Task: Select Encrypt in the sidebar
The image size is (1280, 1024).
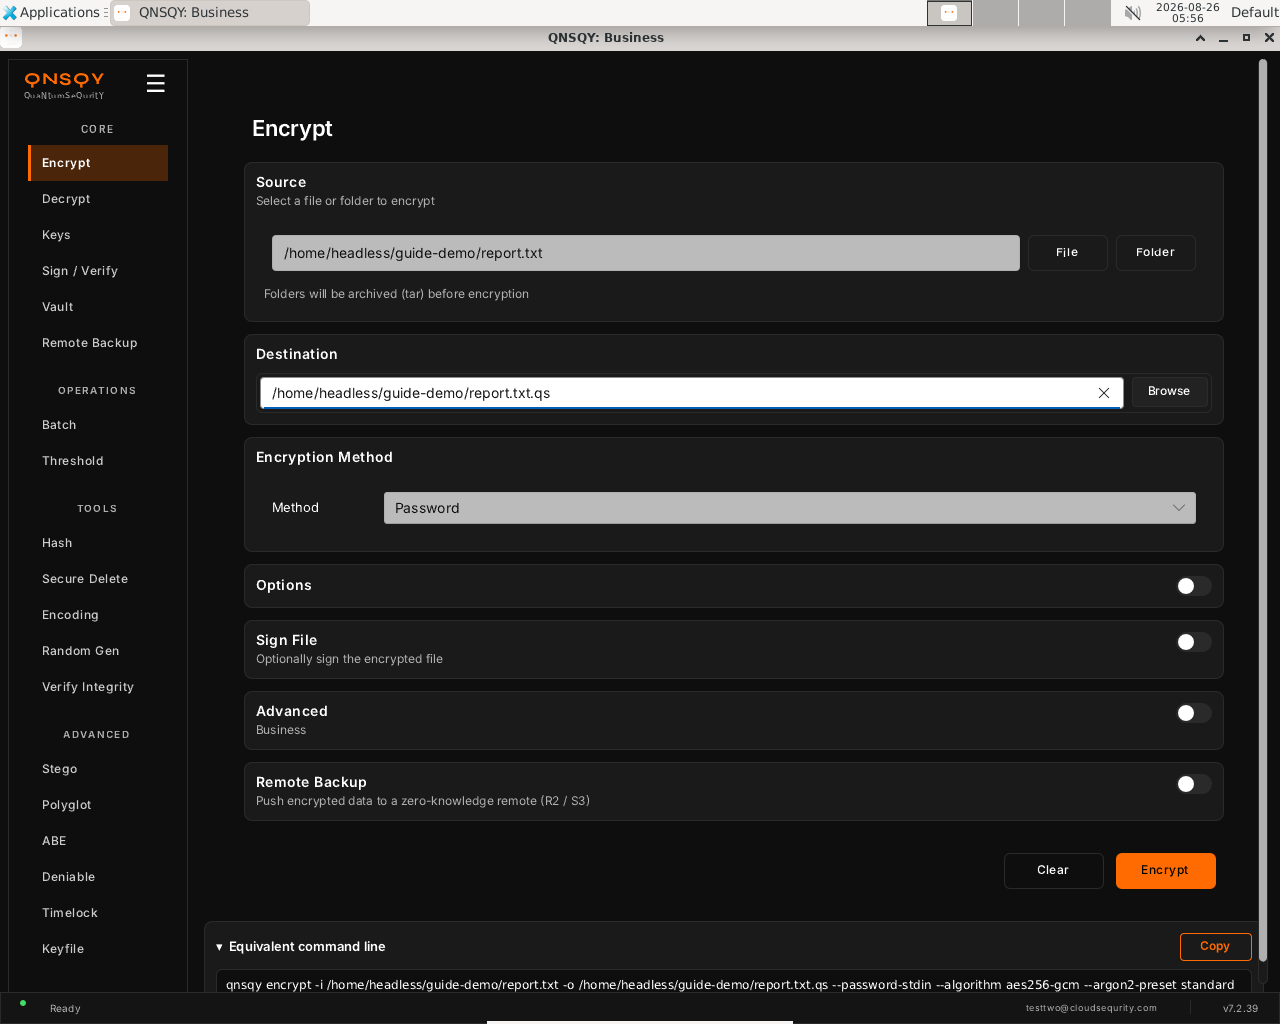Action: click(x=98, y=163)
